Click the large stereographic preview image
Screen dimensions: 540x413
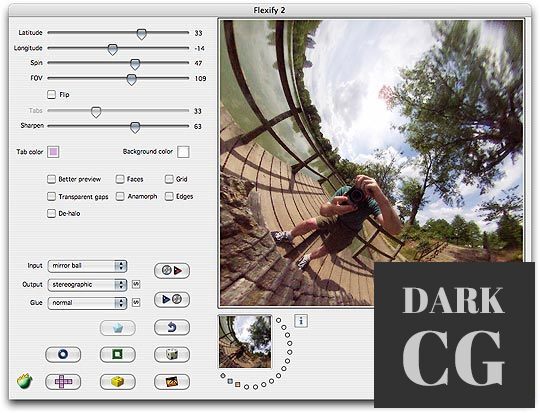(x=371, y=163)
